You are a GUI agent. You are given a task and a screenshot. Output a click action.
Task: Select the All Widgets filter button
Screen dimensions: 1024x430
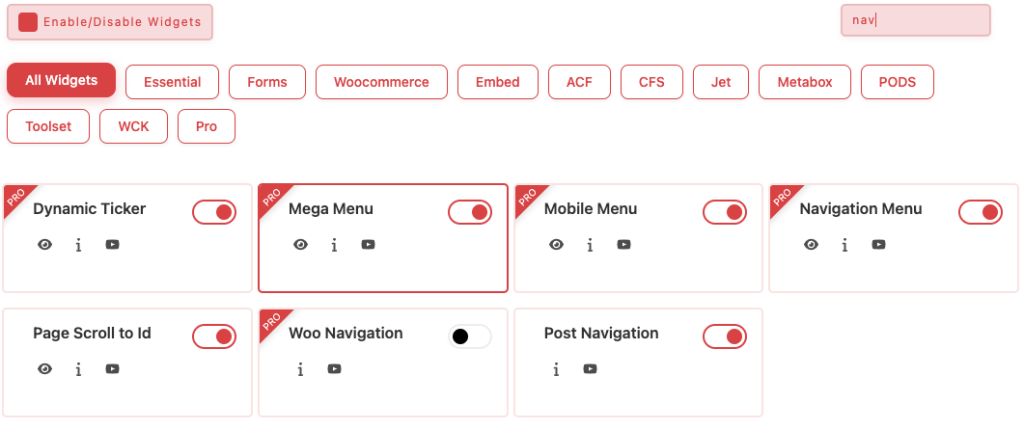click(61, 81)
